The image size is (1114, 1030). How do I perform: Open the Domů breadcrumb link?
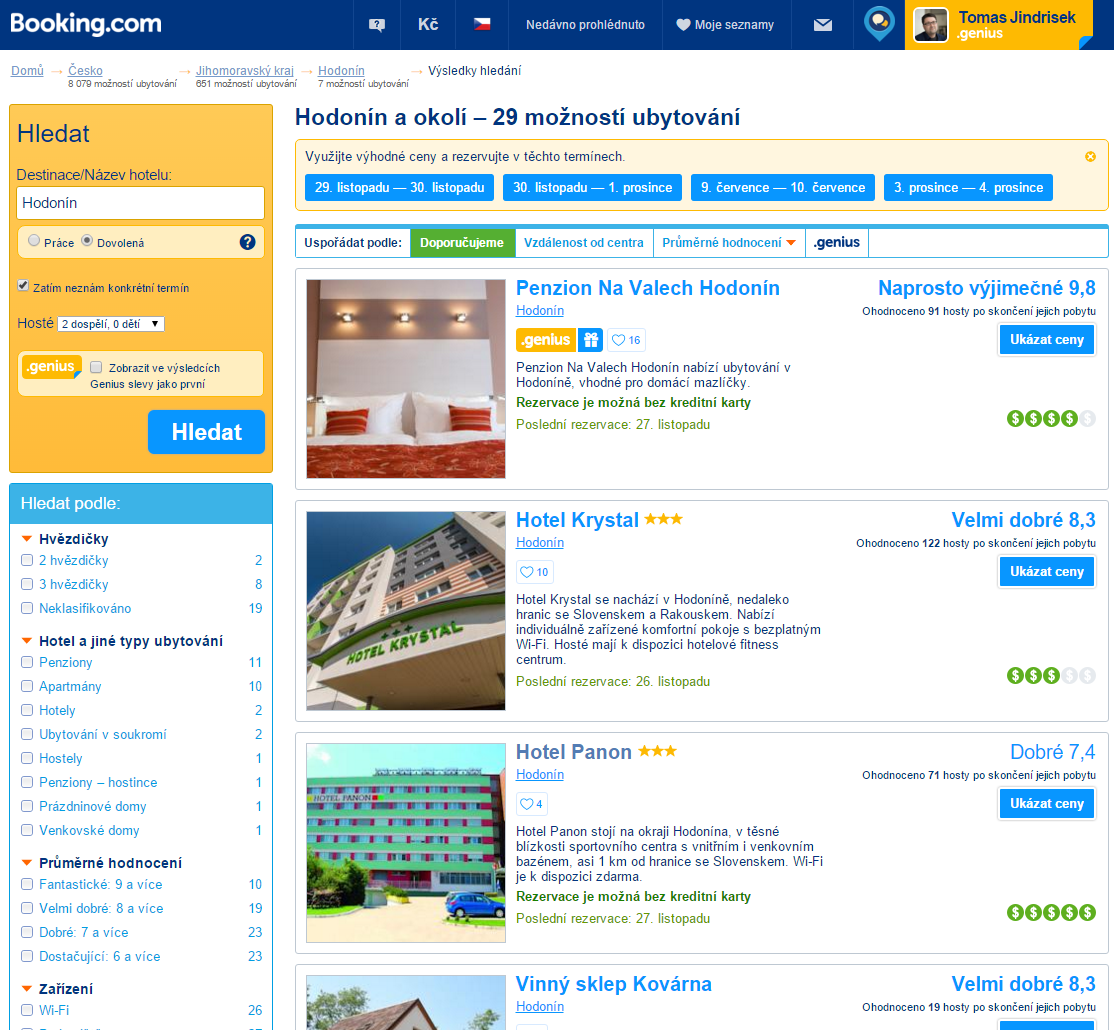[x=27, y=70]
